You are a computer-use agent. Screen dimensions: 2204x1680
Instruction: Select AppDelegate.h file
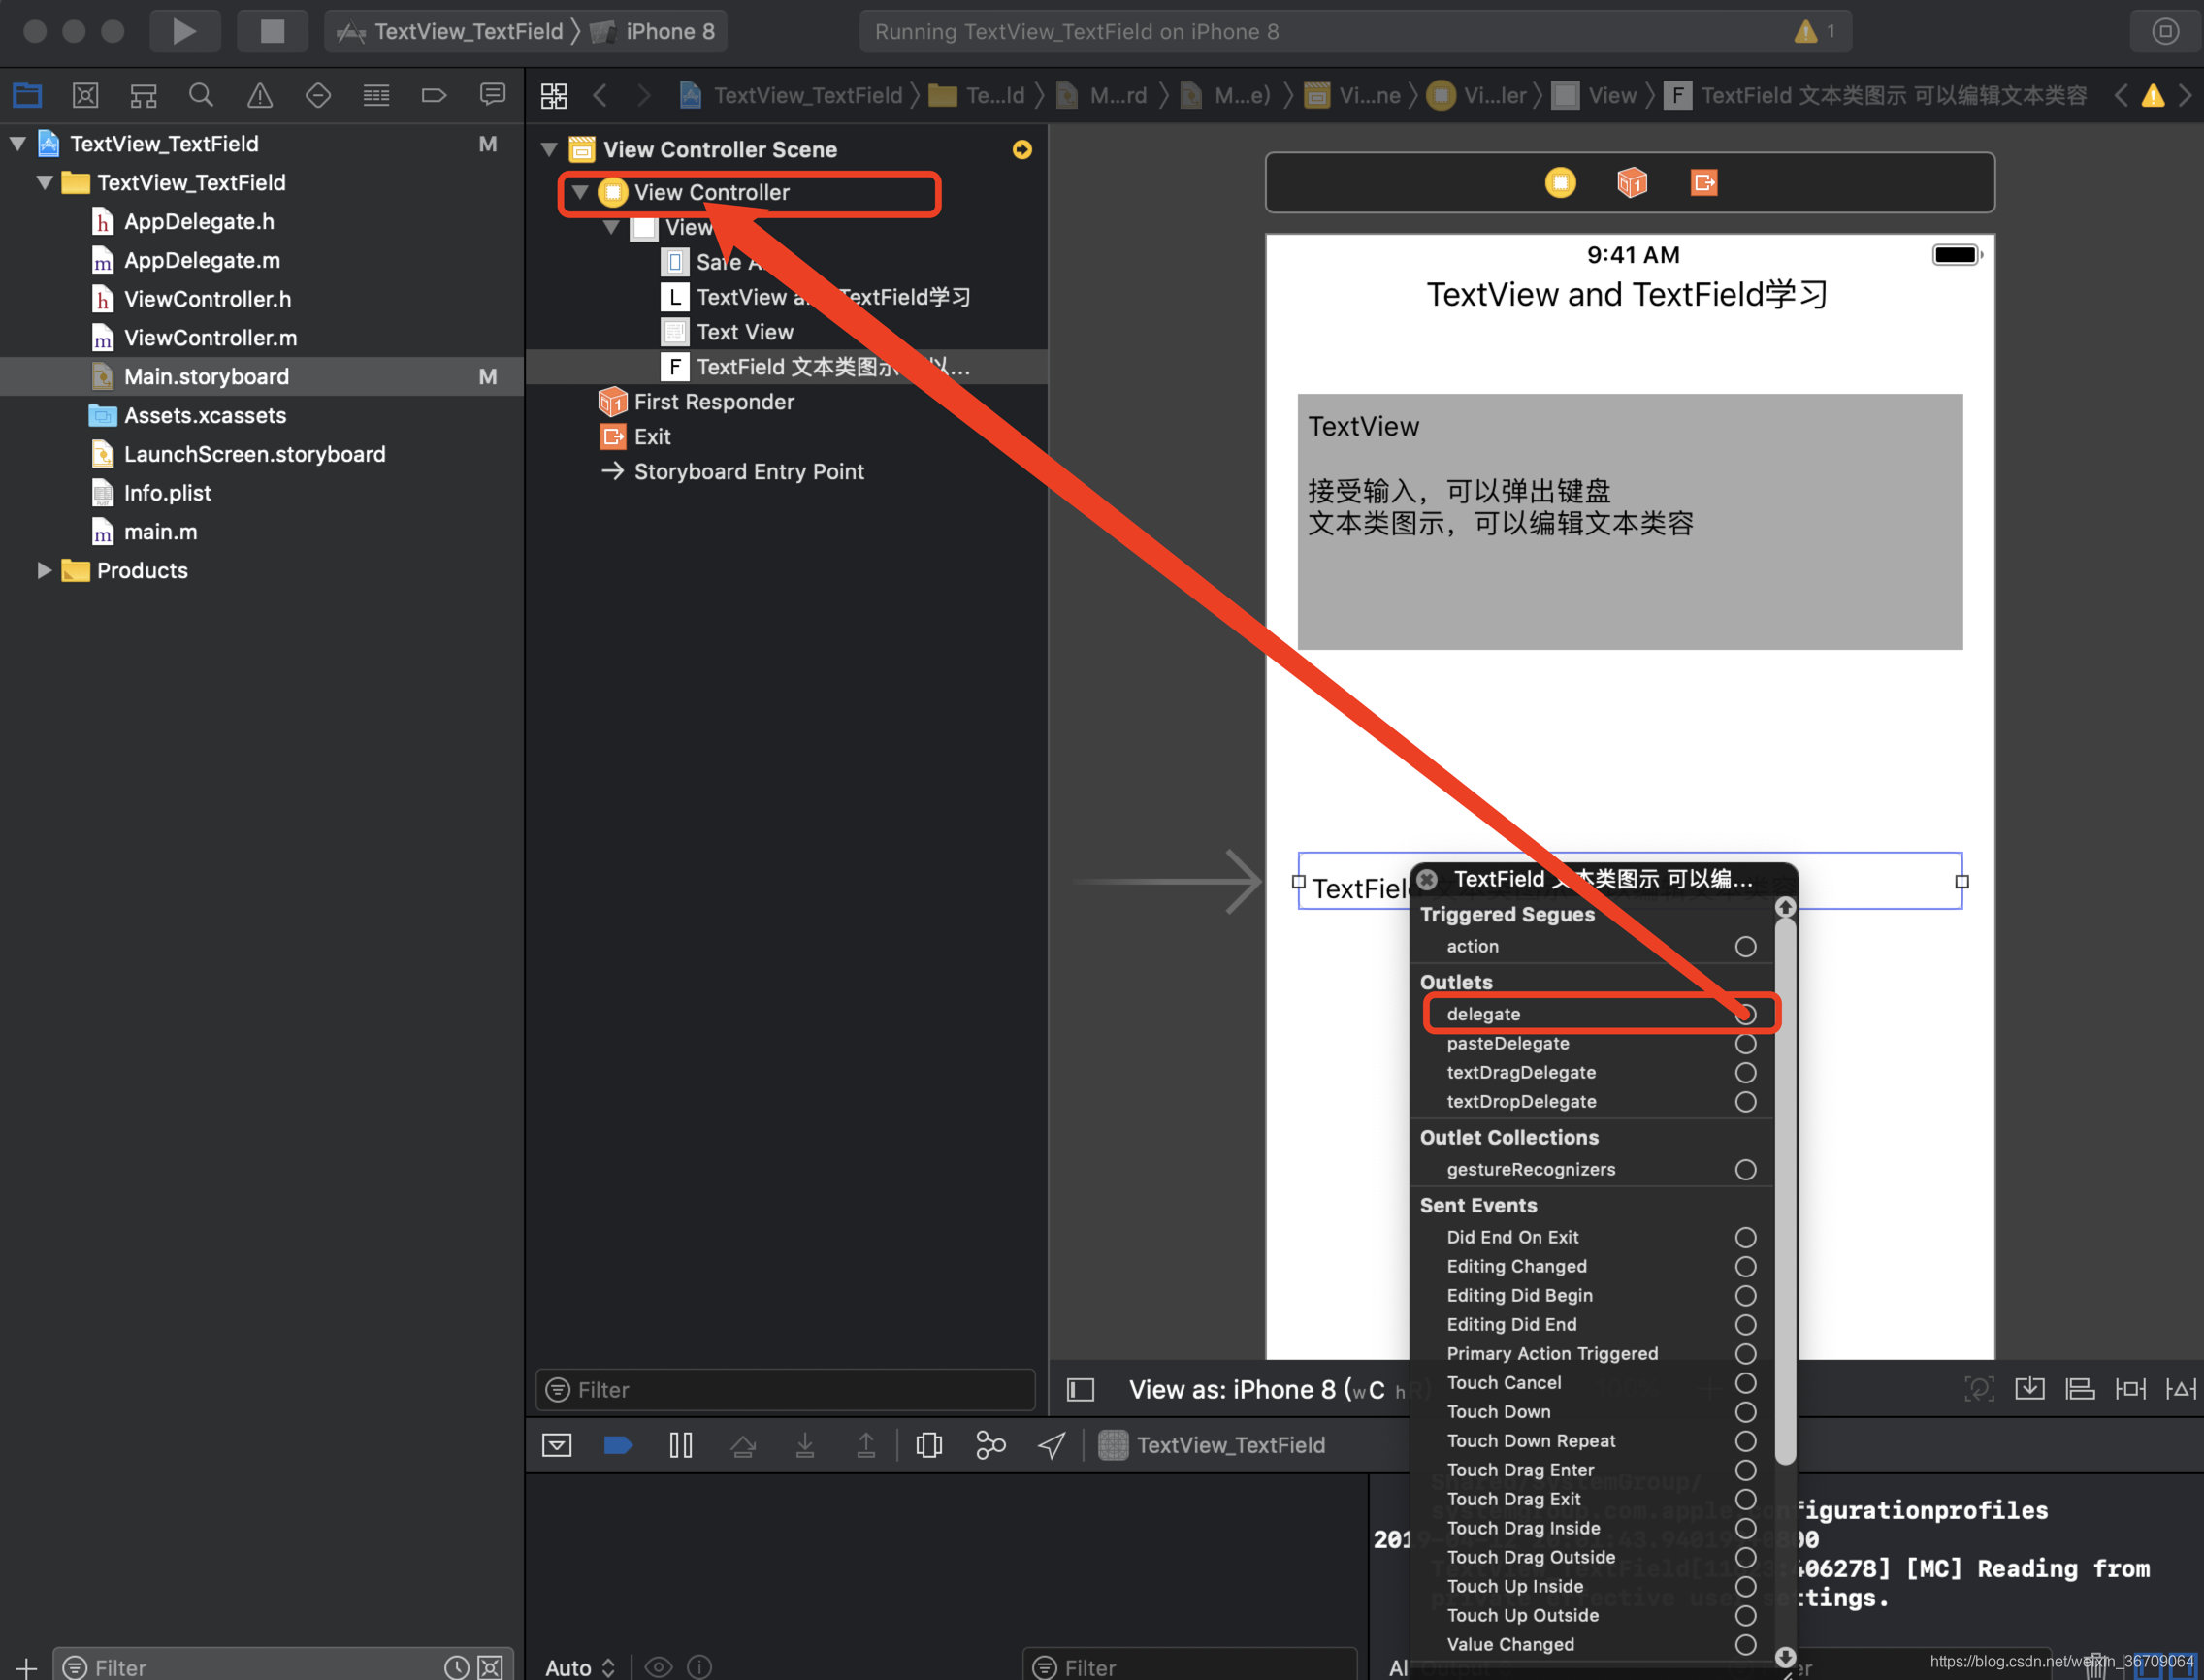[x=198, y=221]
